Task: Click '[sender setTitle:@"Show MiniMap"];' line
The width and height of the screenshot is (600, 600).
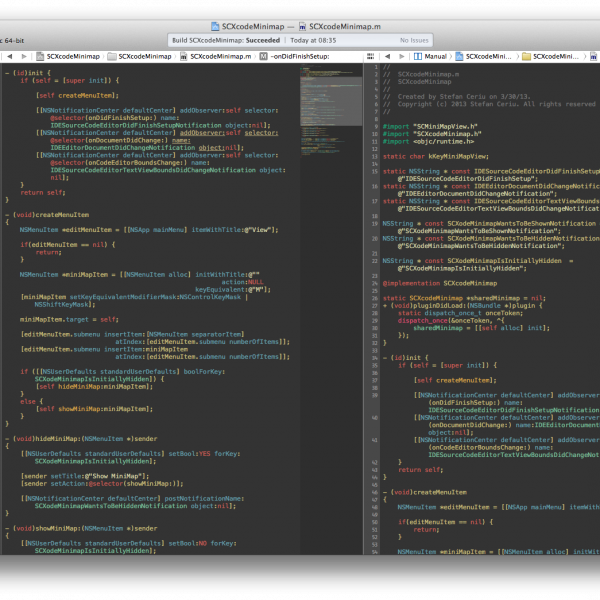Action: [x=85, y=476]
